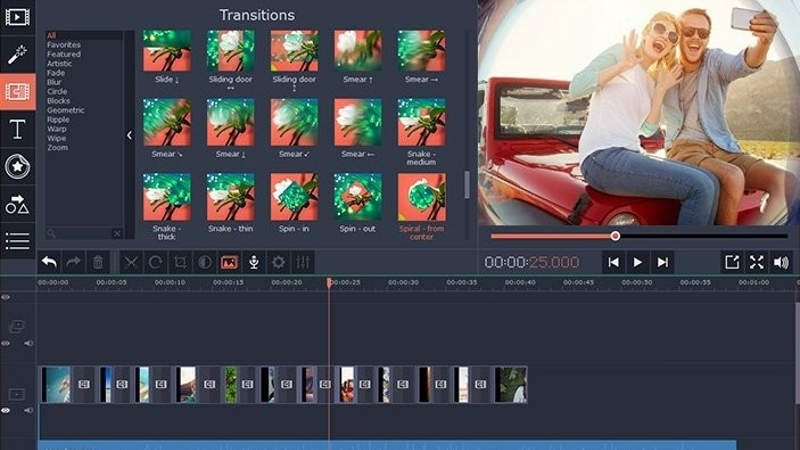Select the Wipe category
This screenshot has height=450, width=800.
pos(56,138)
